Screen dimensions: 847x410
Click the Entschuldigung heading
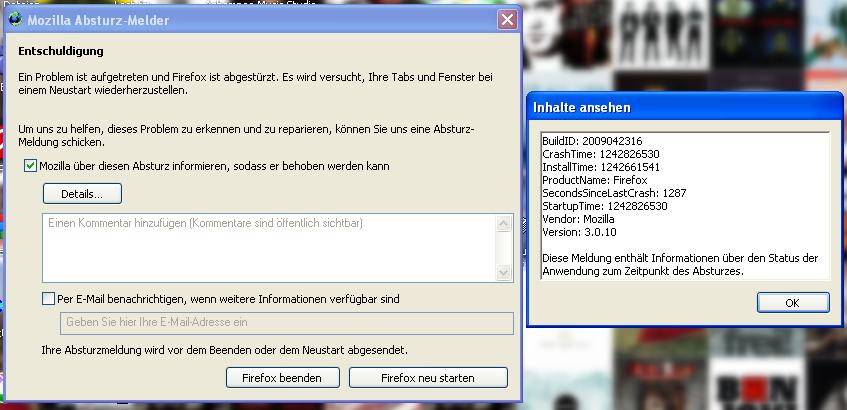[60, 51]
